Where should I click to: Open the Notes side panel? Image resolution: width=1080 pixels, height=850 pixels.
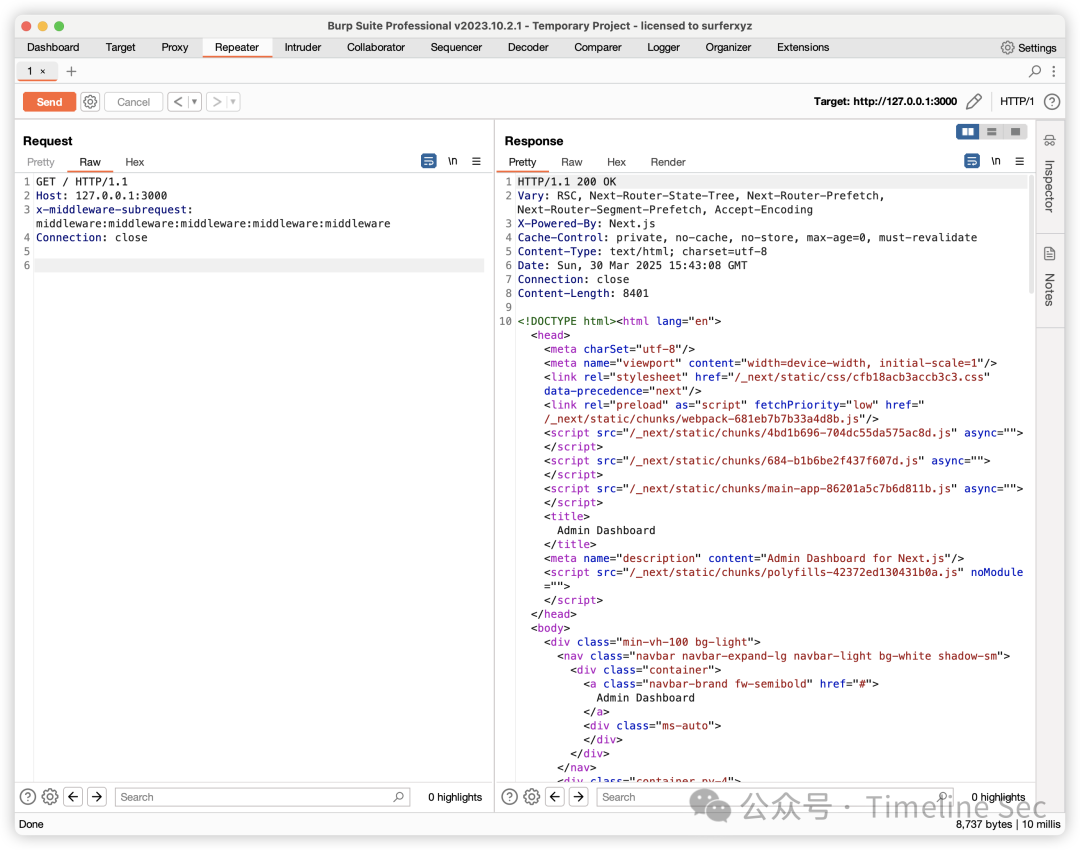click(x=1050, y=276)
